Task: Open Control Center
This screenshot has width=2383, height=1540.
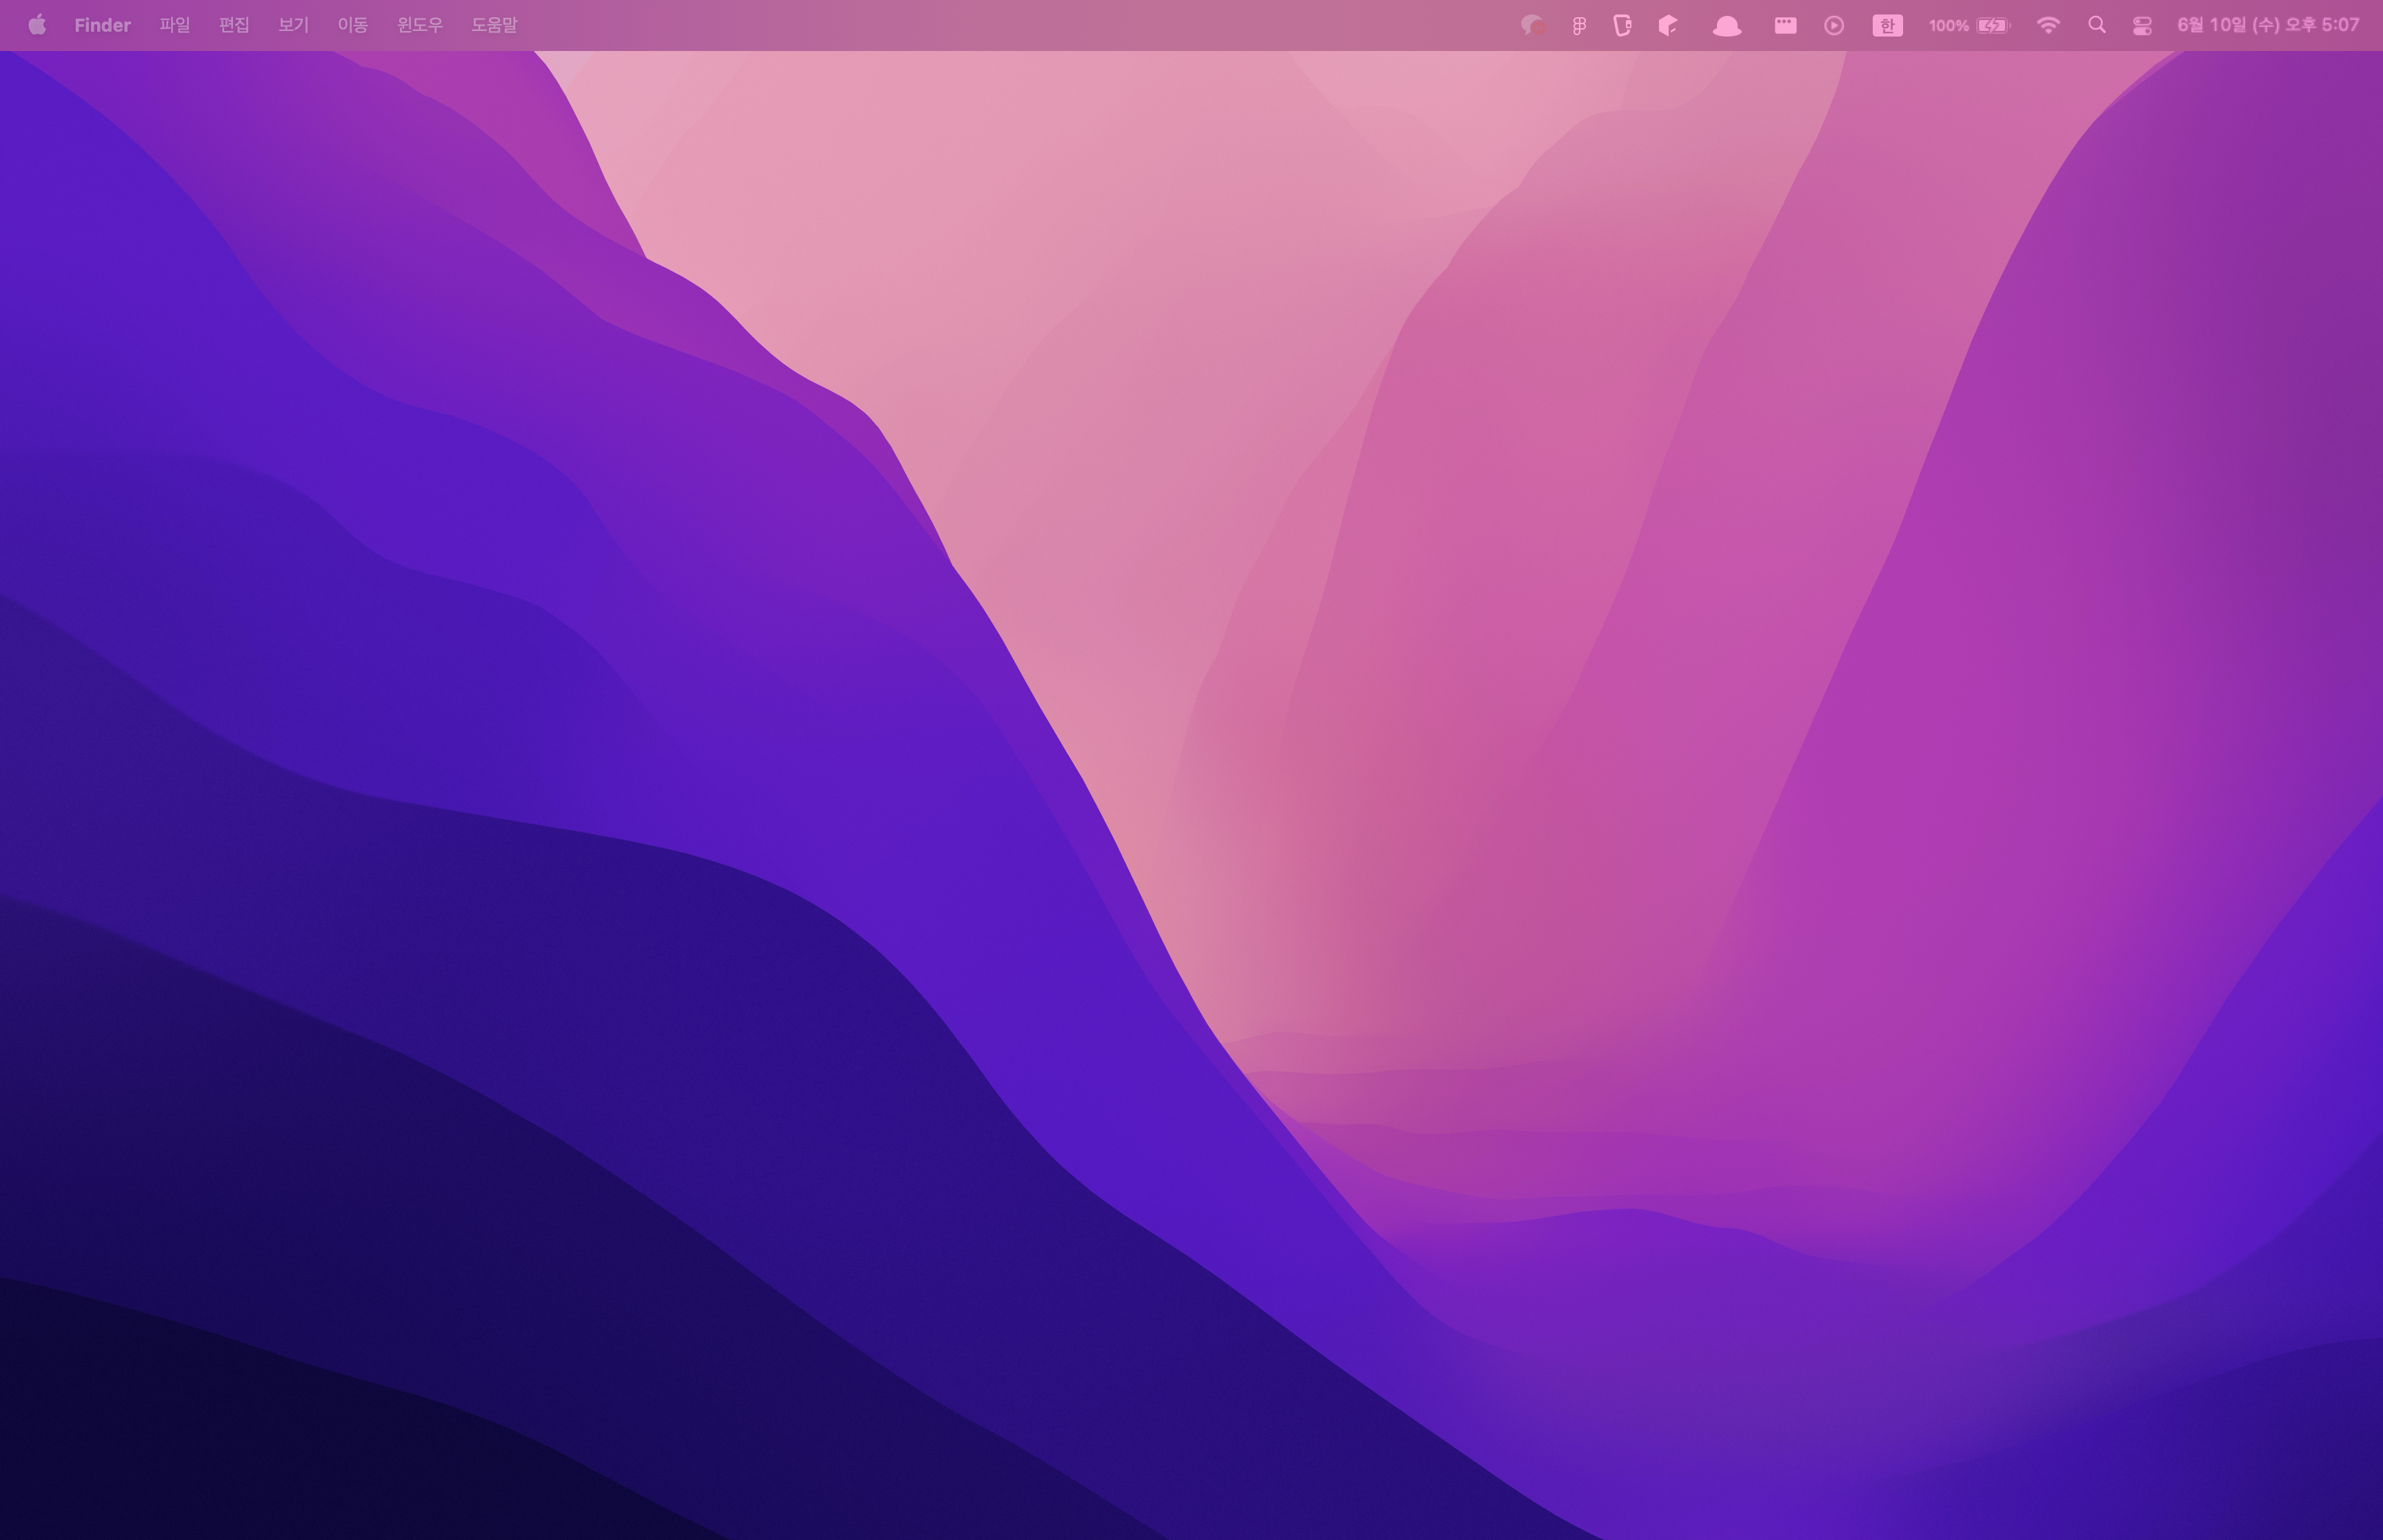Action: coord(2142,26)
